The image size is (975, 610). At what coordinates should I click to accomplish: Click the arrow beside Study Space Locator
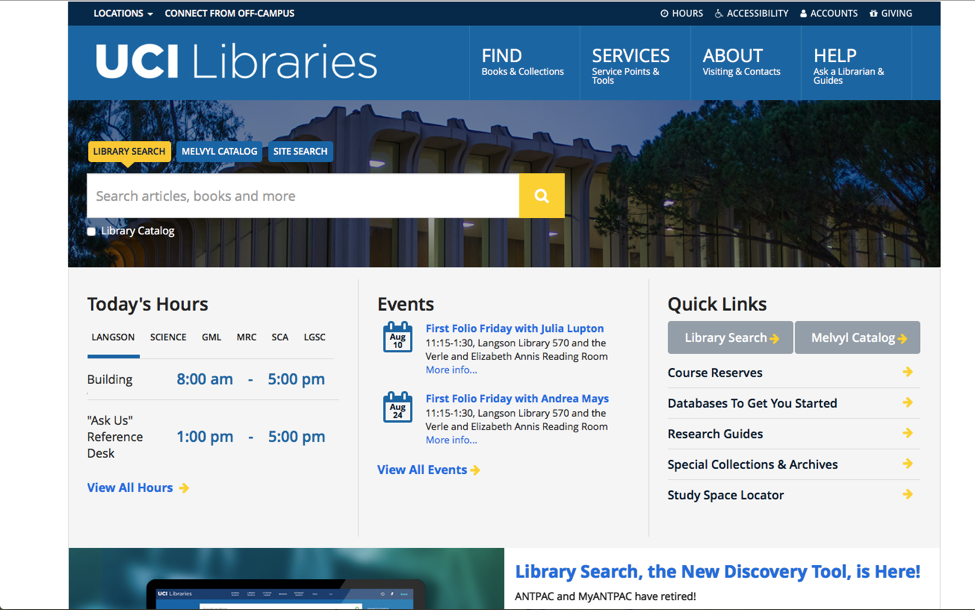908,494
